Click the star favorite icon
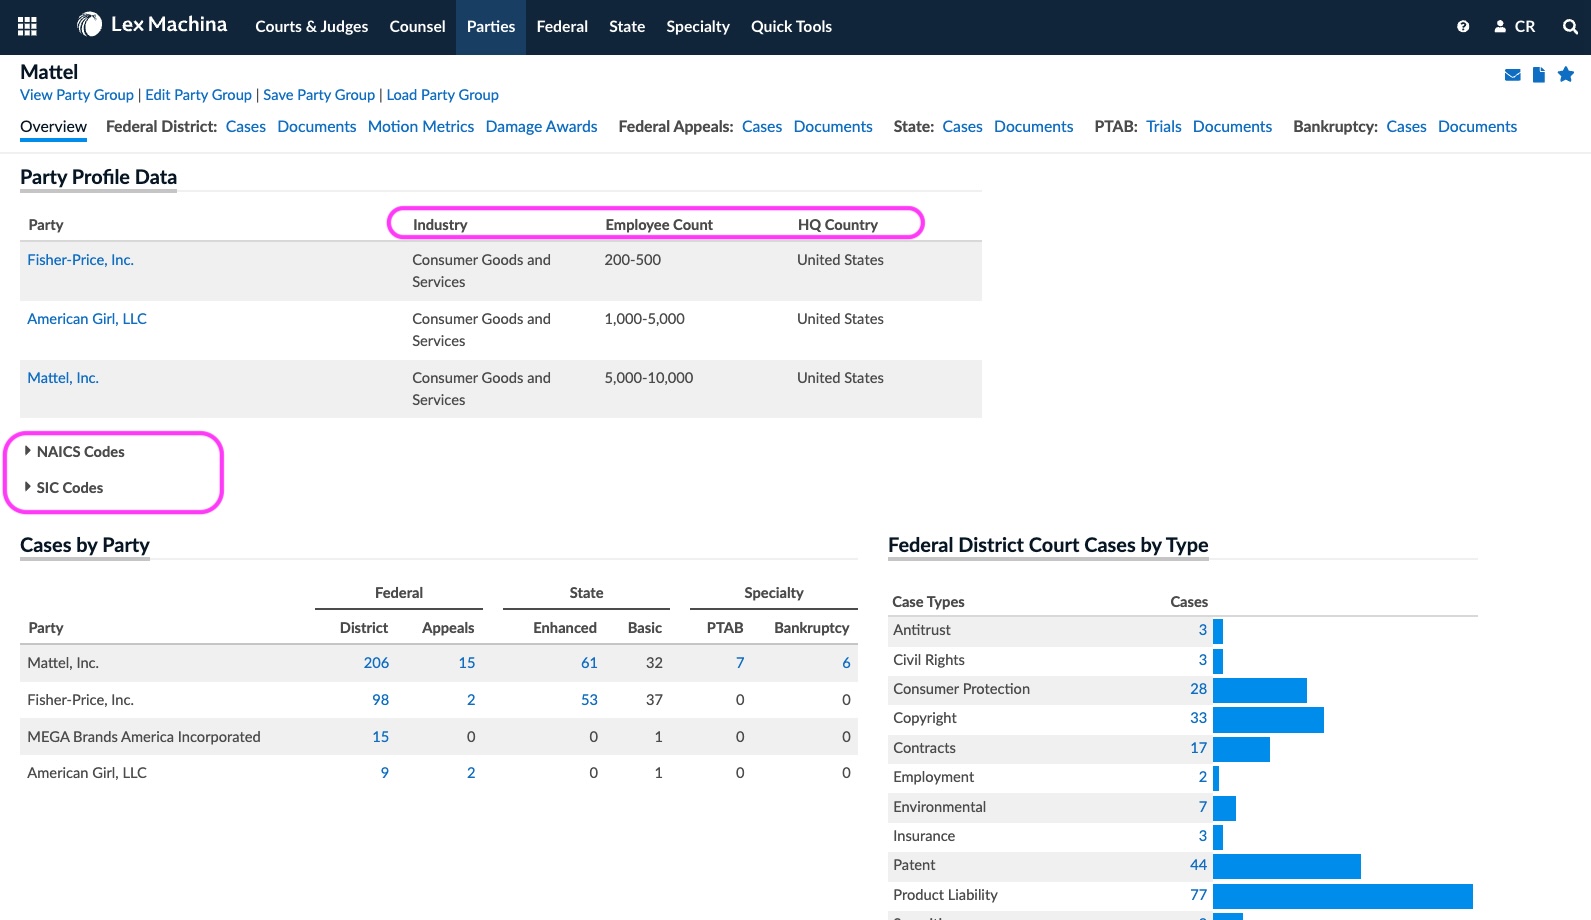This screenshot has width=1591, height=920. click(1566, 74)
